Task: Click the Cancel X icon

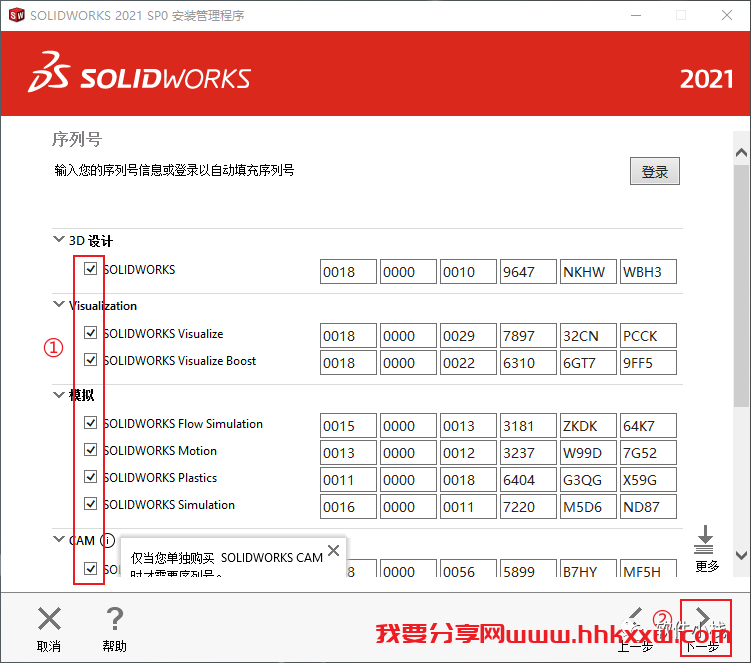Action: (49, 618)
